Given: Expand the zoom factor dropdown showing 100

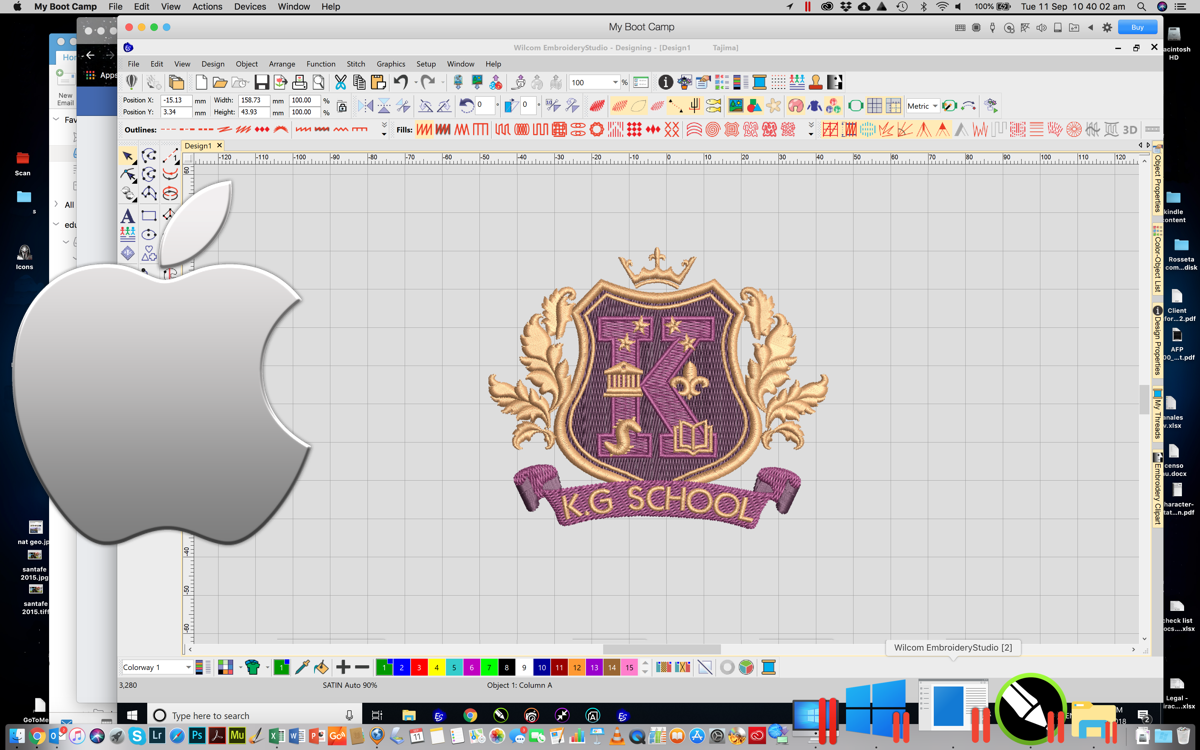Looking at the screenshot, I should click(x=614, y=83).
